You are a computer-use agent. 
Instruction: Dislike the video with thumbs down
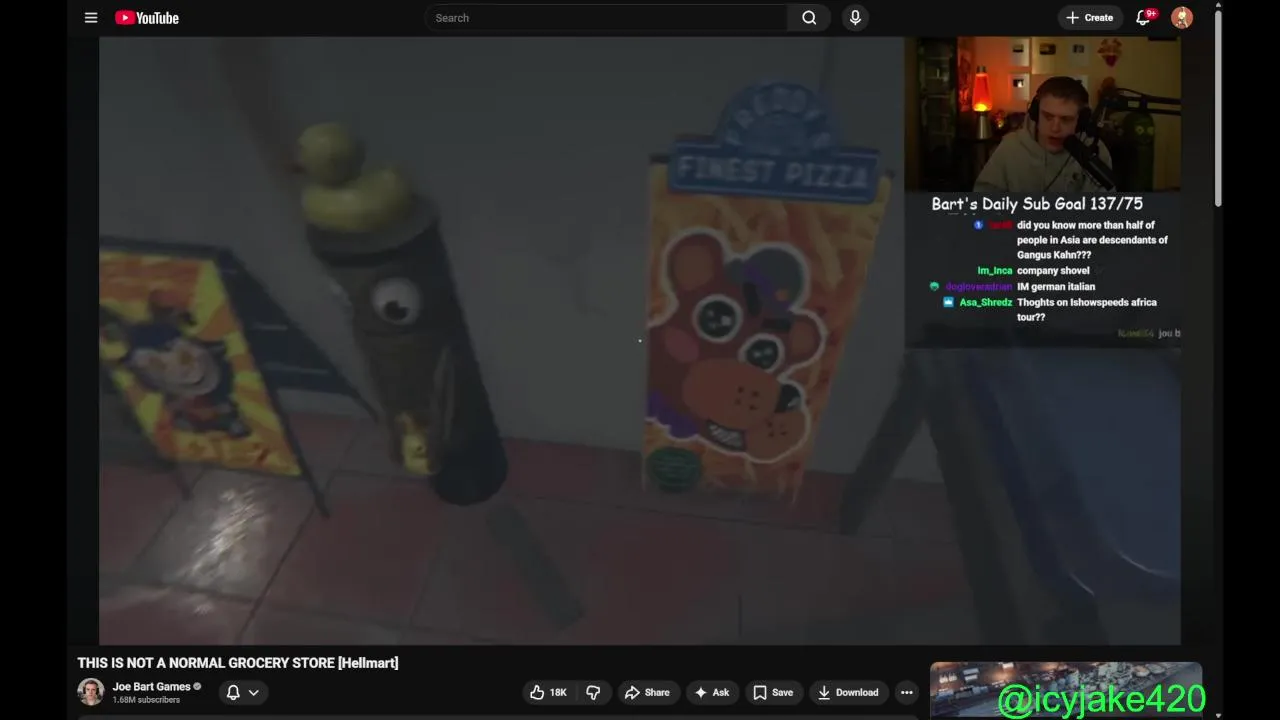(x=593, y=692)
